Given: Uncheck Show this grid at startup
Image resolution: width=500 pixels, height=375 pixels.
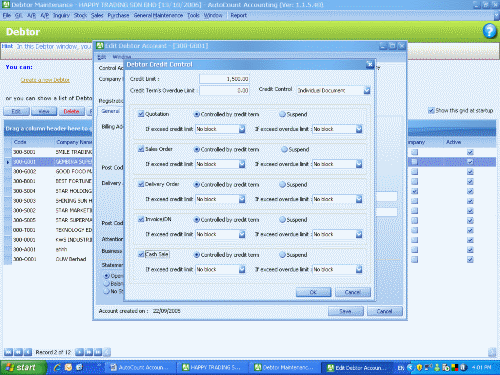Looking at the screenshot, I should point(431,110).
